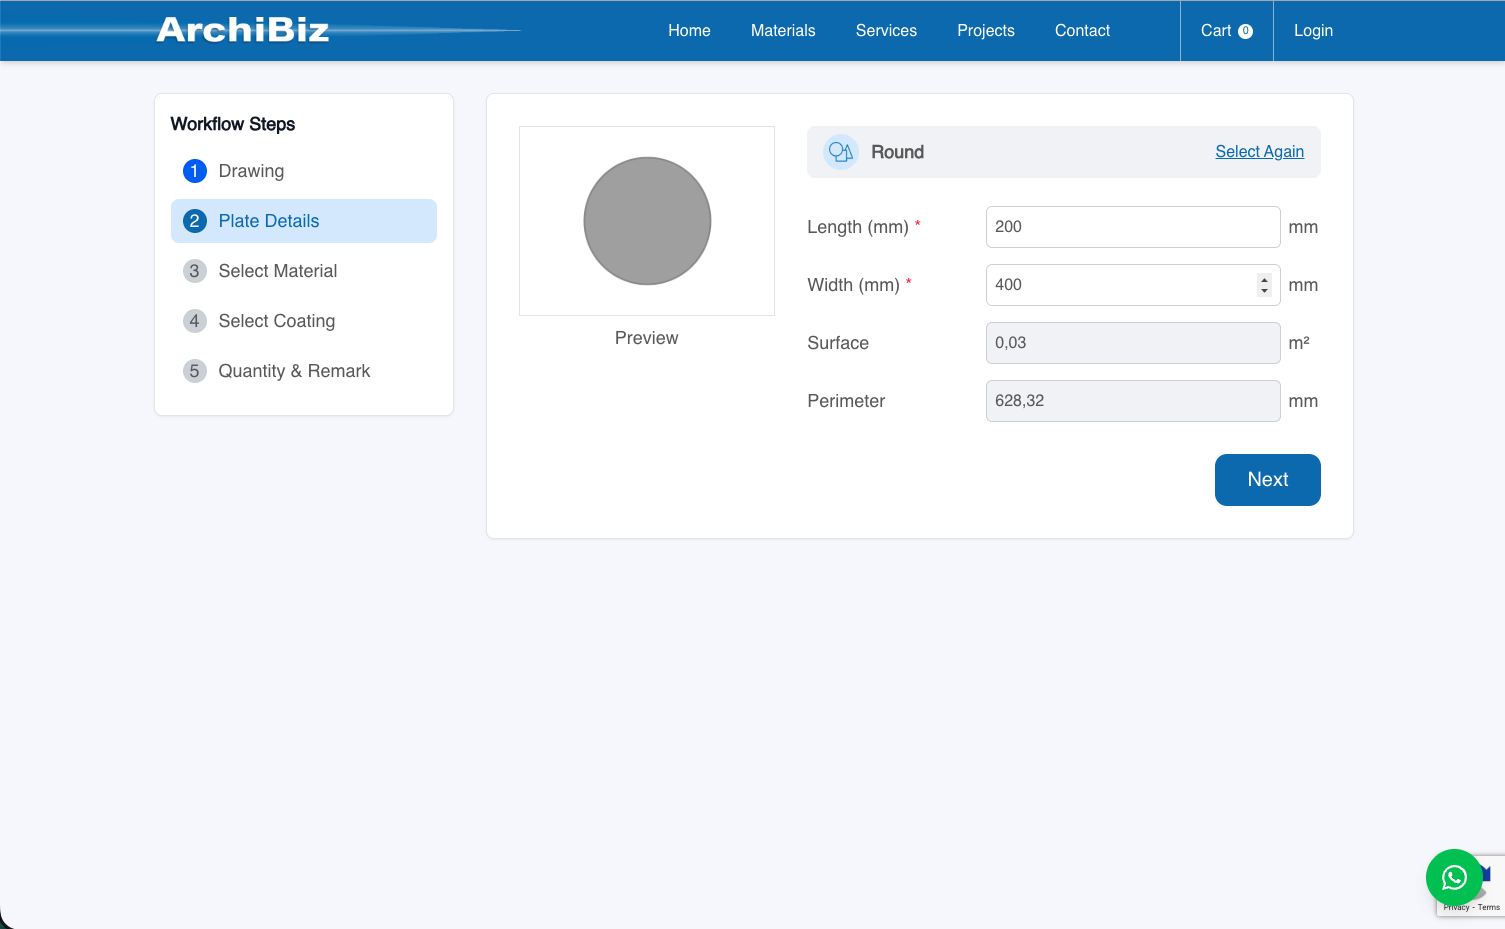Screen dimensions: 1505x929
Task: Navigate to the Contact page
Action: [1082, 30]
